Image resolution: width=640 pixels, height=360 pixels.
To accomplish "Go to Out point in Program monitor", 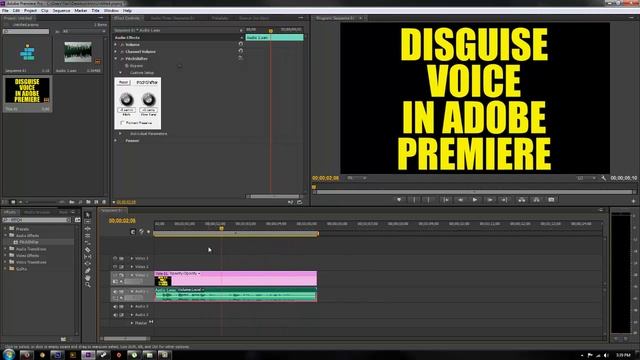I will pos(504,200).
